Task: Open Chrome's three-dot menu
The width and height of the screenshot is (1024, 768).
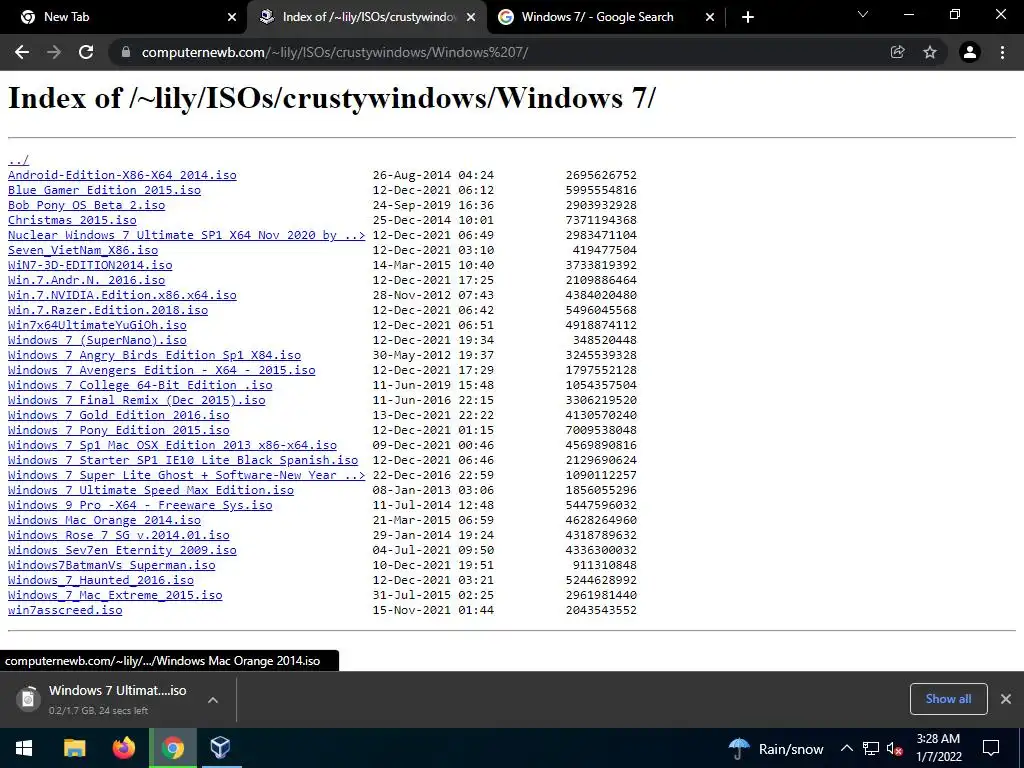Action: (1002, 52)
